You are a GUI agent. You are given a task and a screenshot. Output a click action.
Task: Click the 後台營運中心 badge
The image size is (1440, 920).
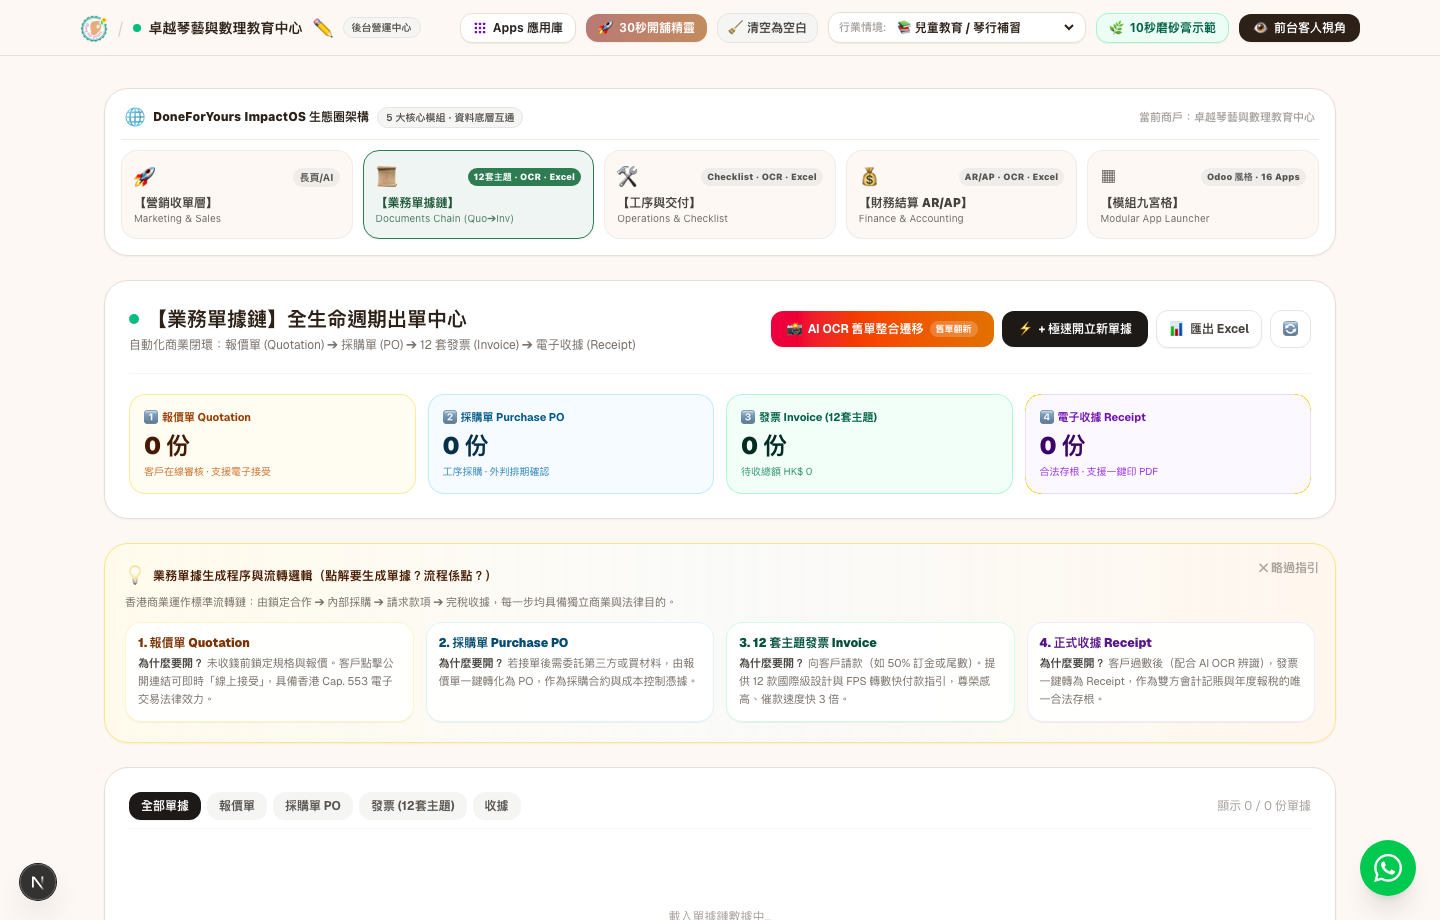pos(381,28)
